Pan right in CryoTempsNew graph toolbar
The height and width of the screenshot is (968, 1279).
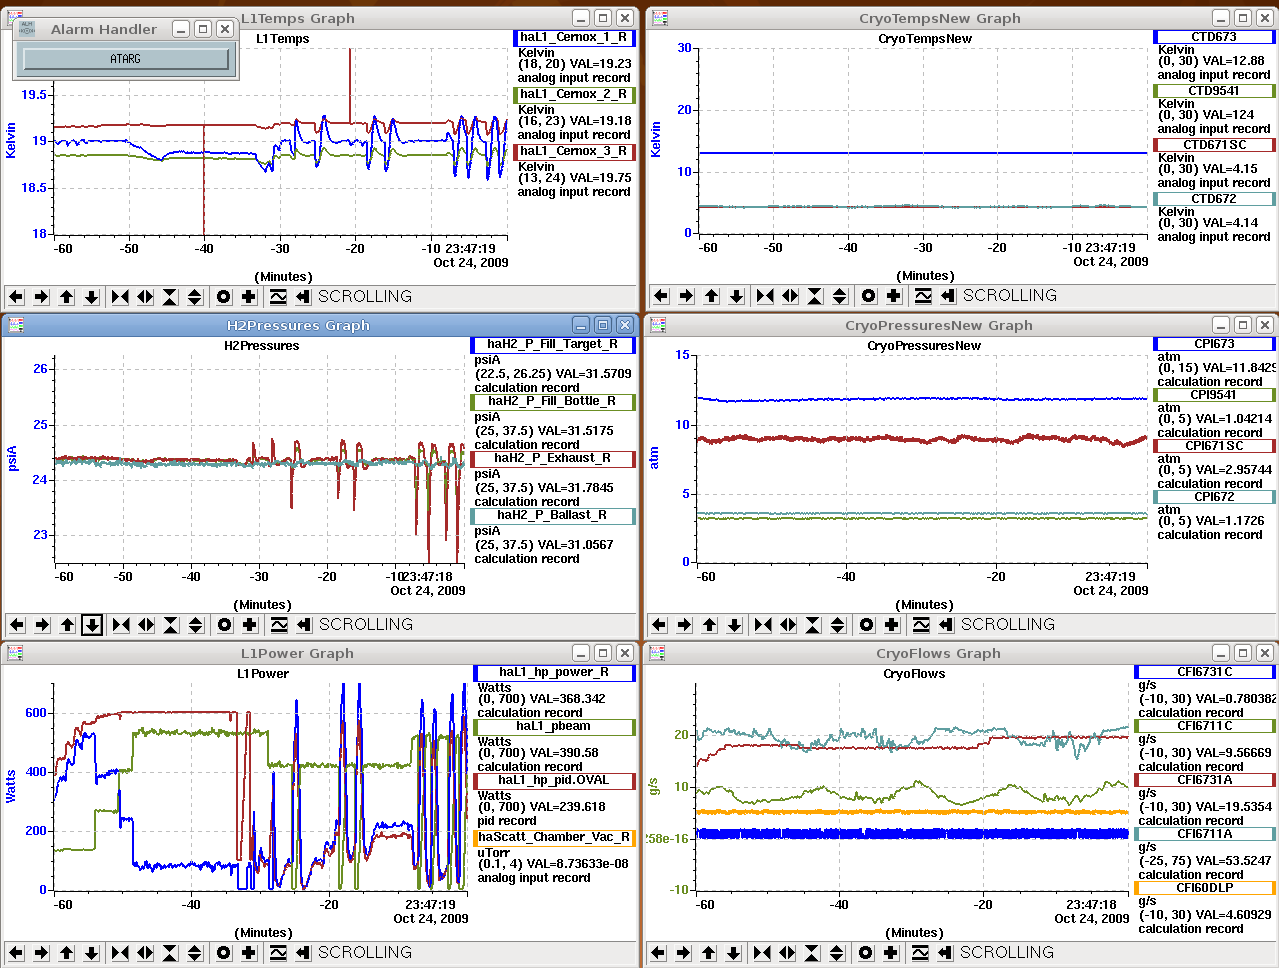[686, 296]
